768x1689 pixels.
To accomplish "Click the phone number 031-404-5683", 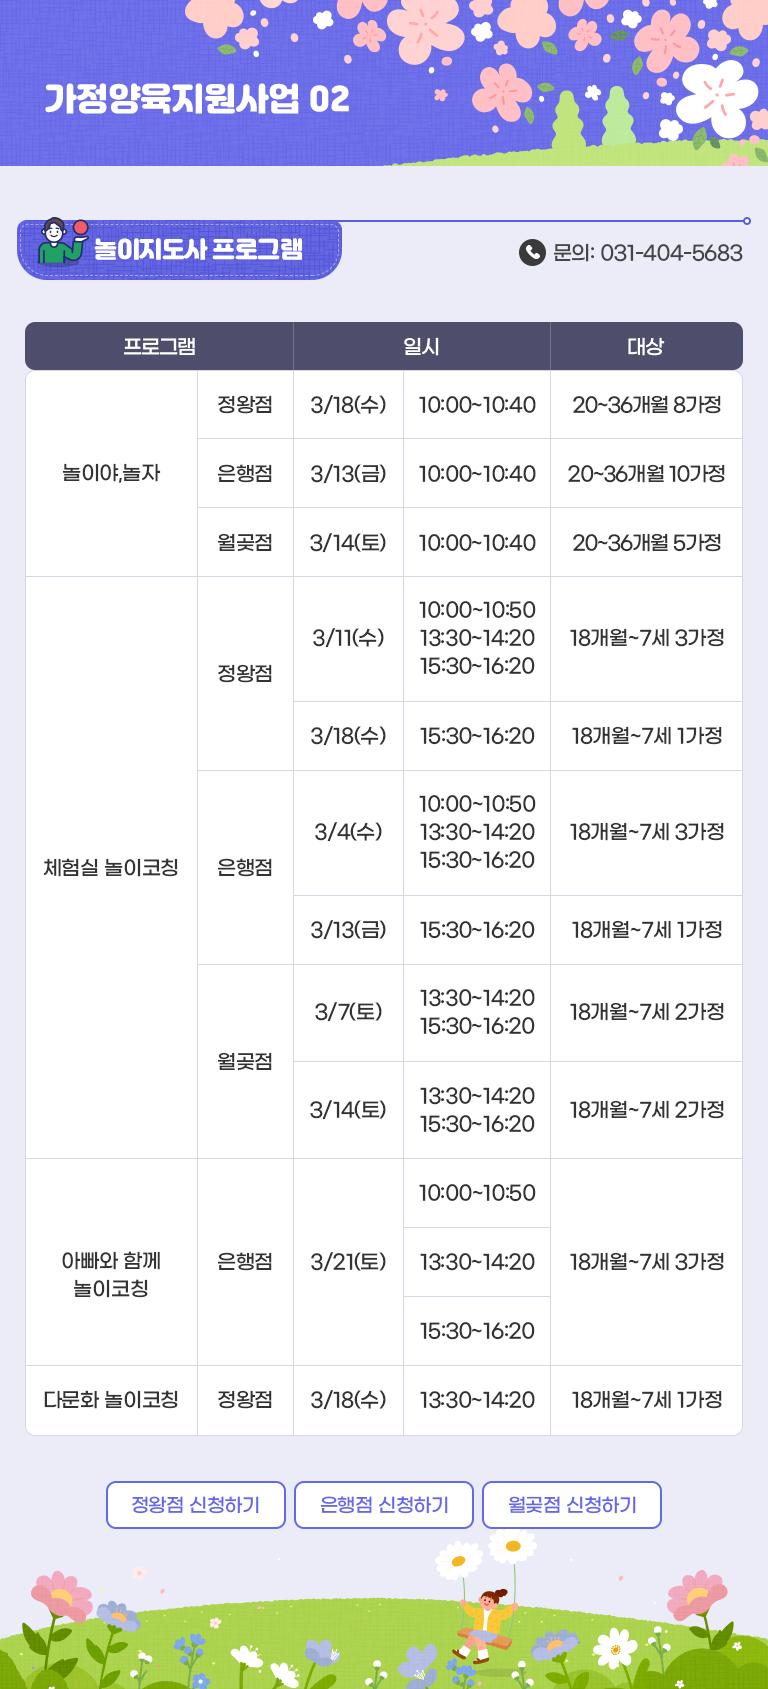I will point(671,253).
